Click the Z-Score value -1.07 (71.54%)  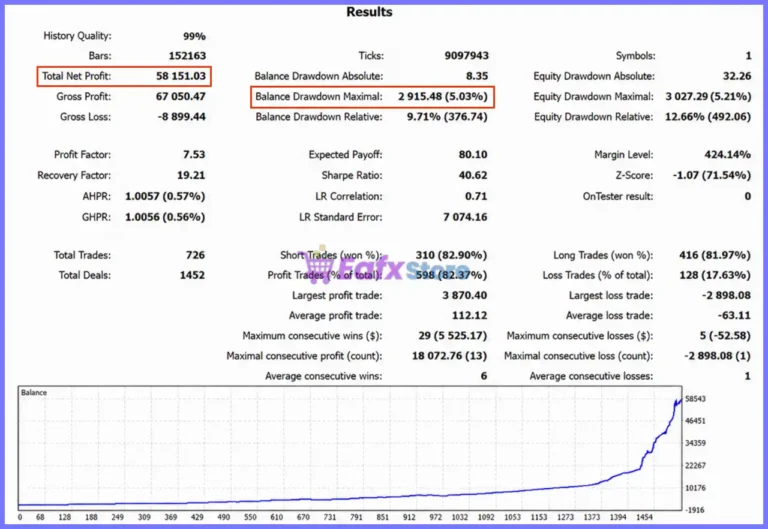[712, 175]
